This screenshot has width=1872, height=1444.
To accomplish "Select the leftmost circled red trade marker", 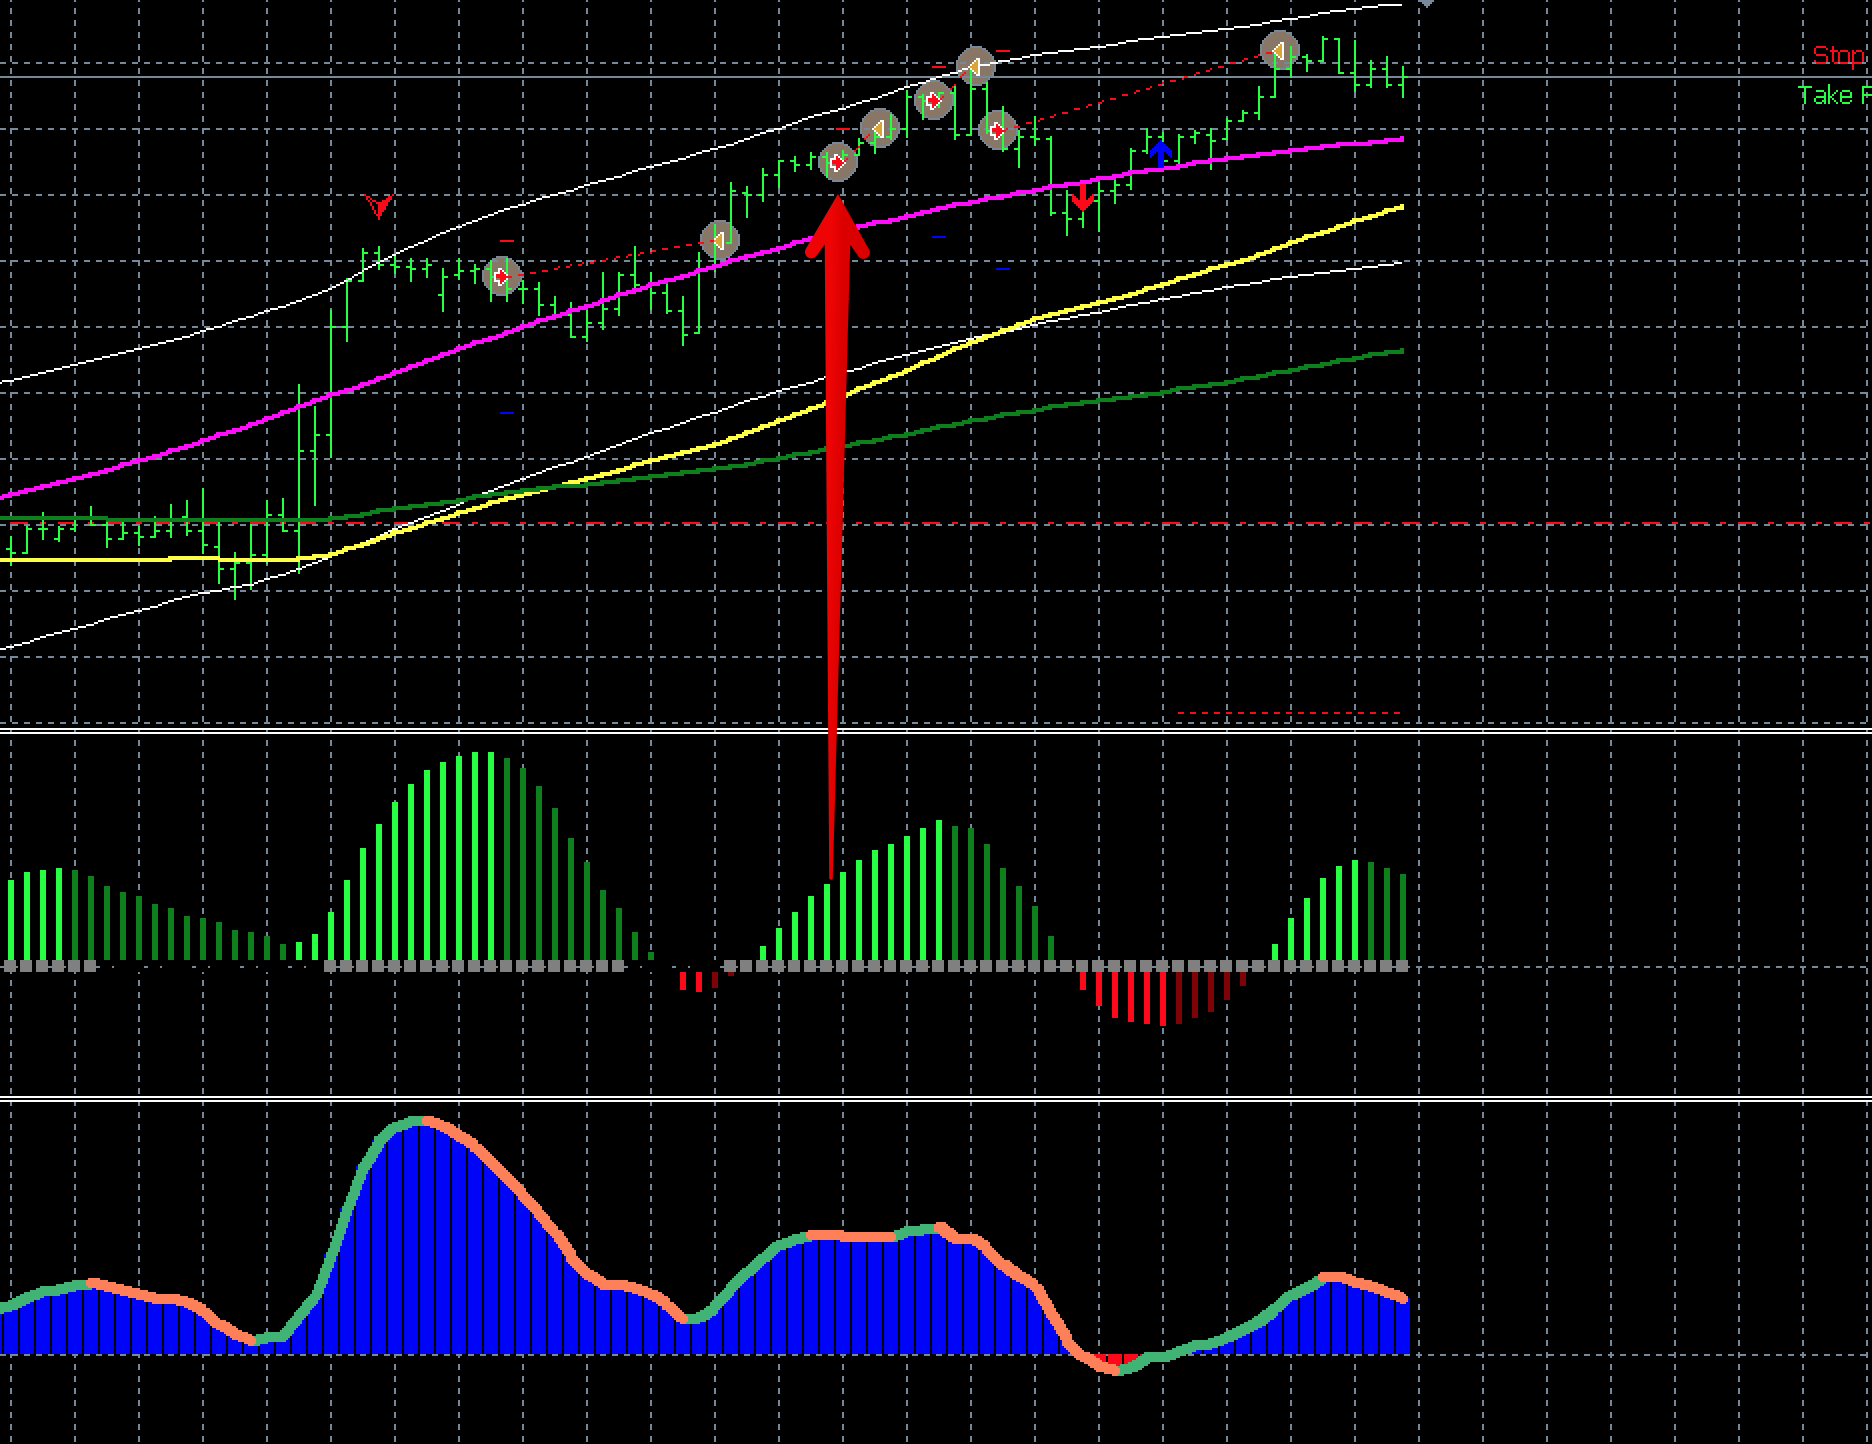I will coord(502,276).
